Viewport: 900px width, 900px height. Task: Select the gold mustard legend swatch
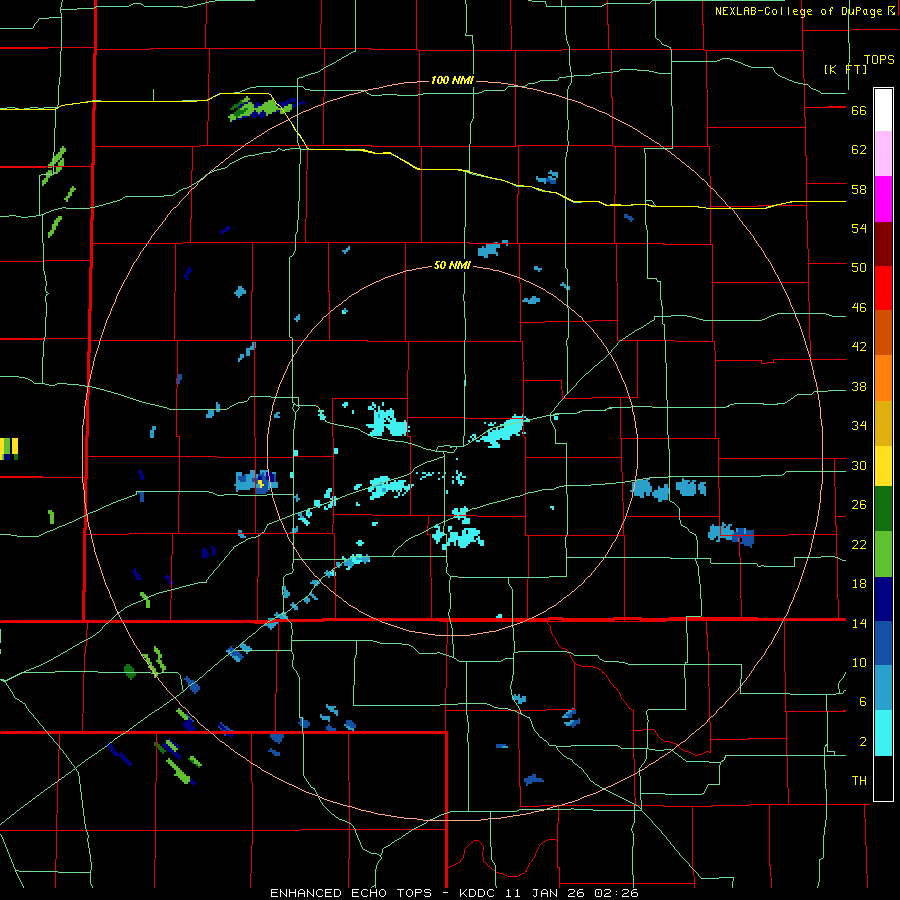pyautogui.click(x=883, y=424)
